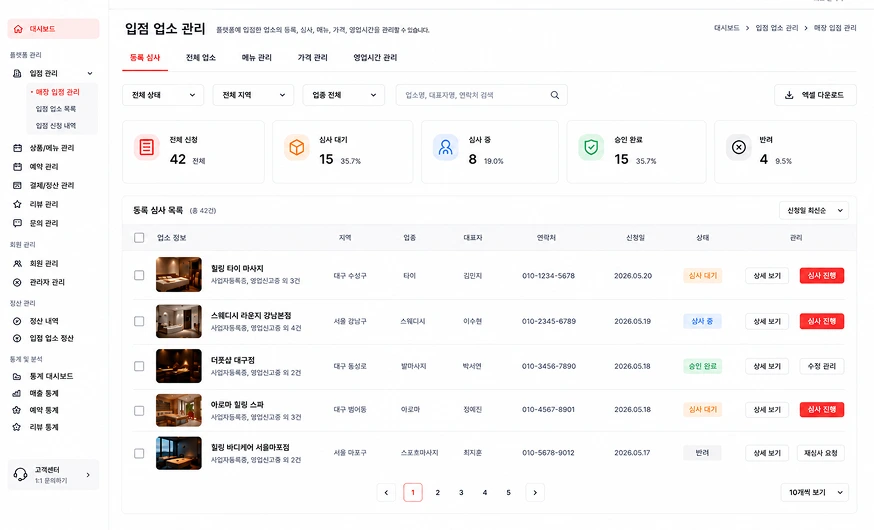Select 입점 업소 목록 in sidebar submenu
Viewport: 874px width, 530px height.
56,109
